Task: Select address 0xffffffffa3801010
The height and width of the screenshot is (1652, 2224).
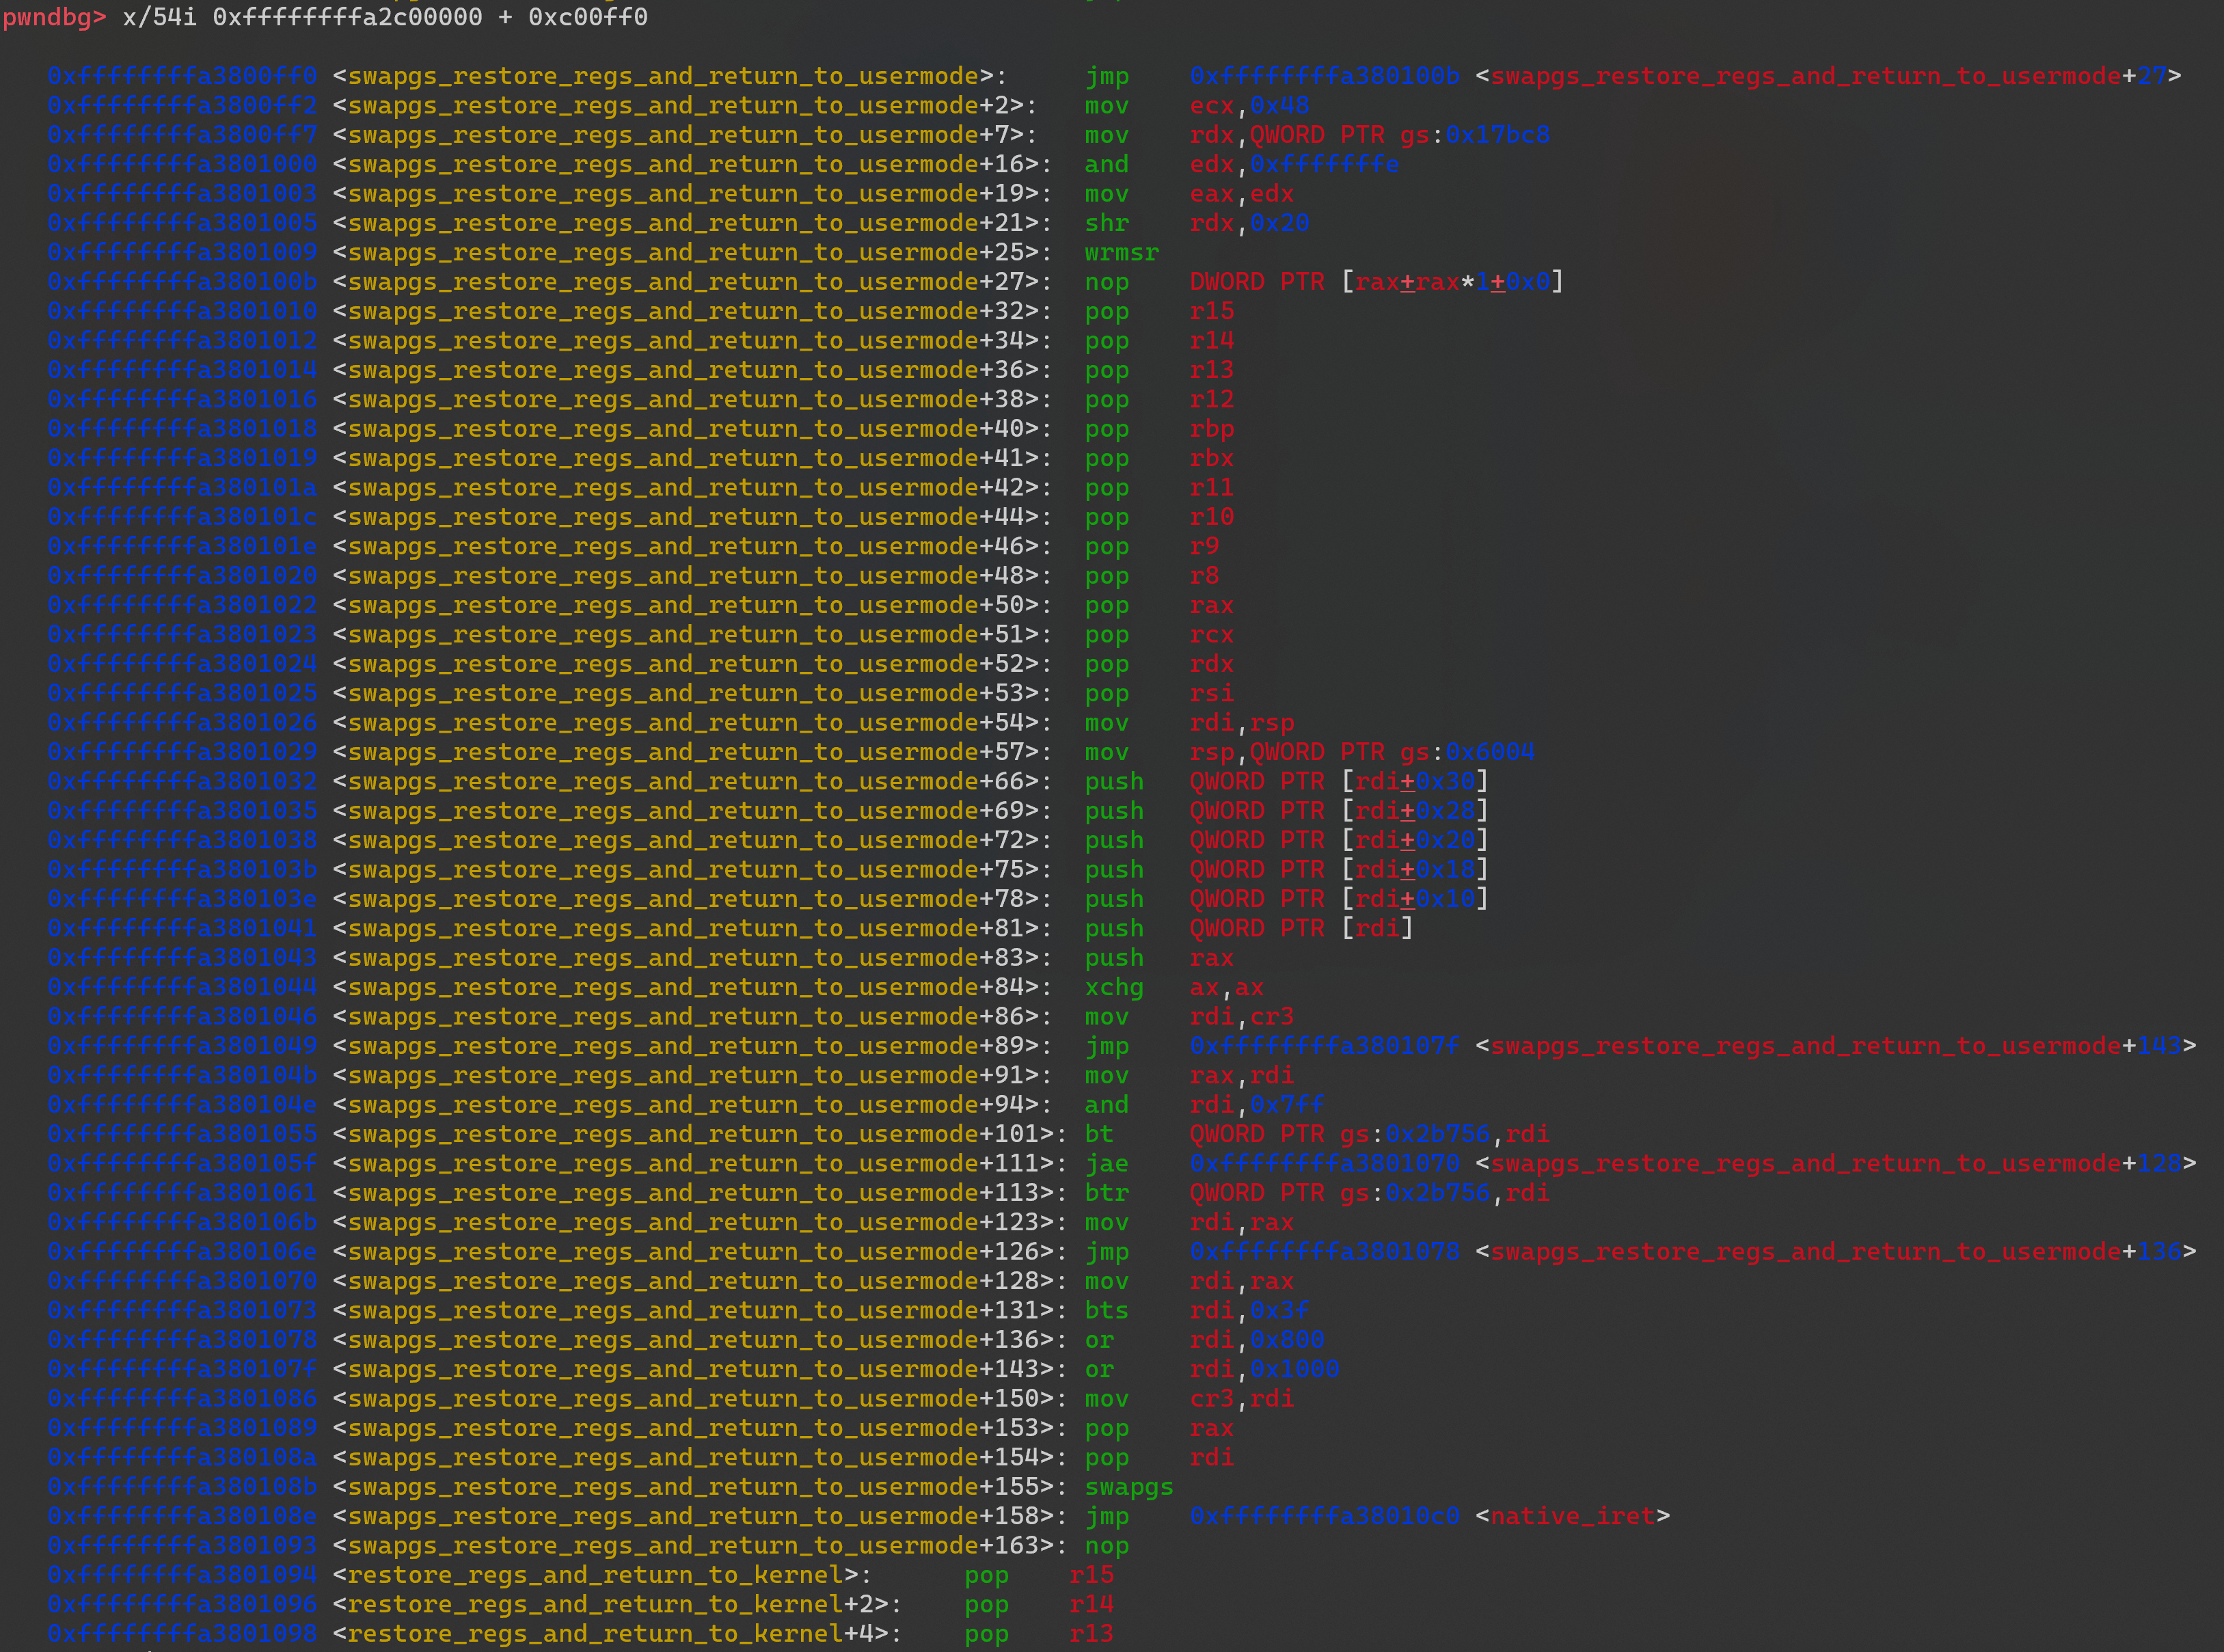Action: 182,311
